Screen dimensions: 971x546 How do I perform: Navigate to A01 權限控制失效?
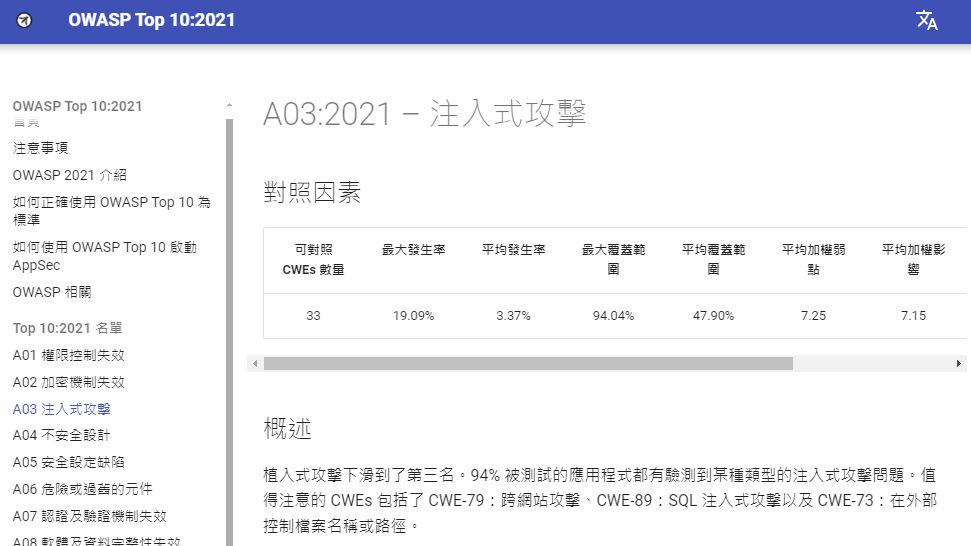(x=69, y=355)
